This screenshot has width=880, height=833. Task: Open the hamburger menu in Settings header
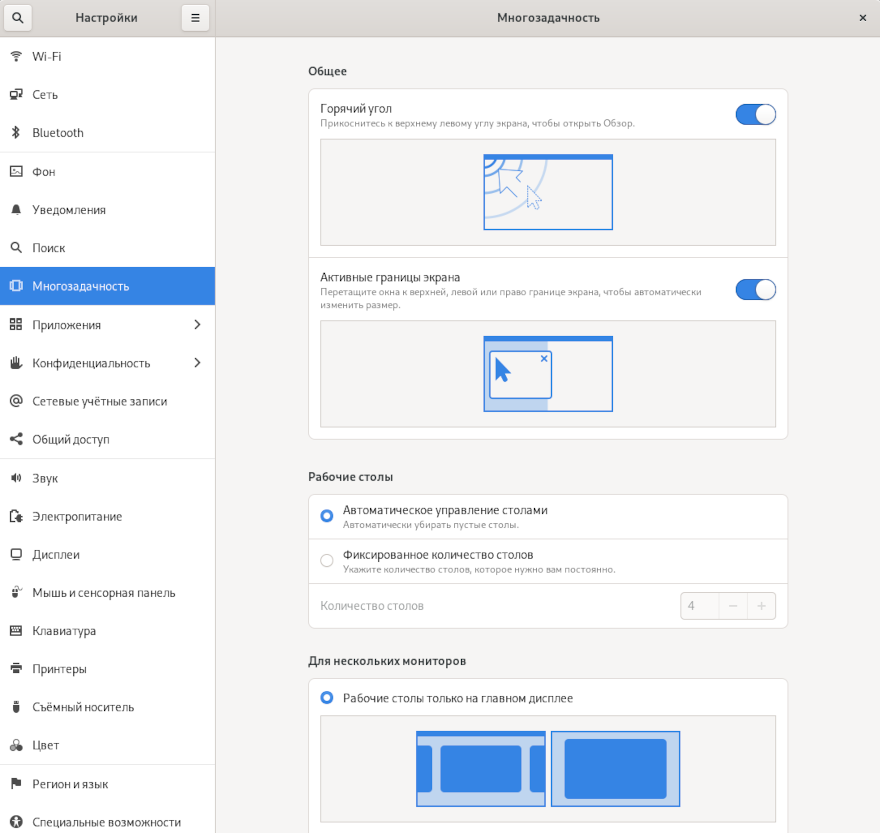(195, 18)
